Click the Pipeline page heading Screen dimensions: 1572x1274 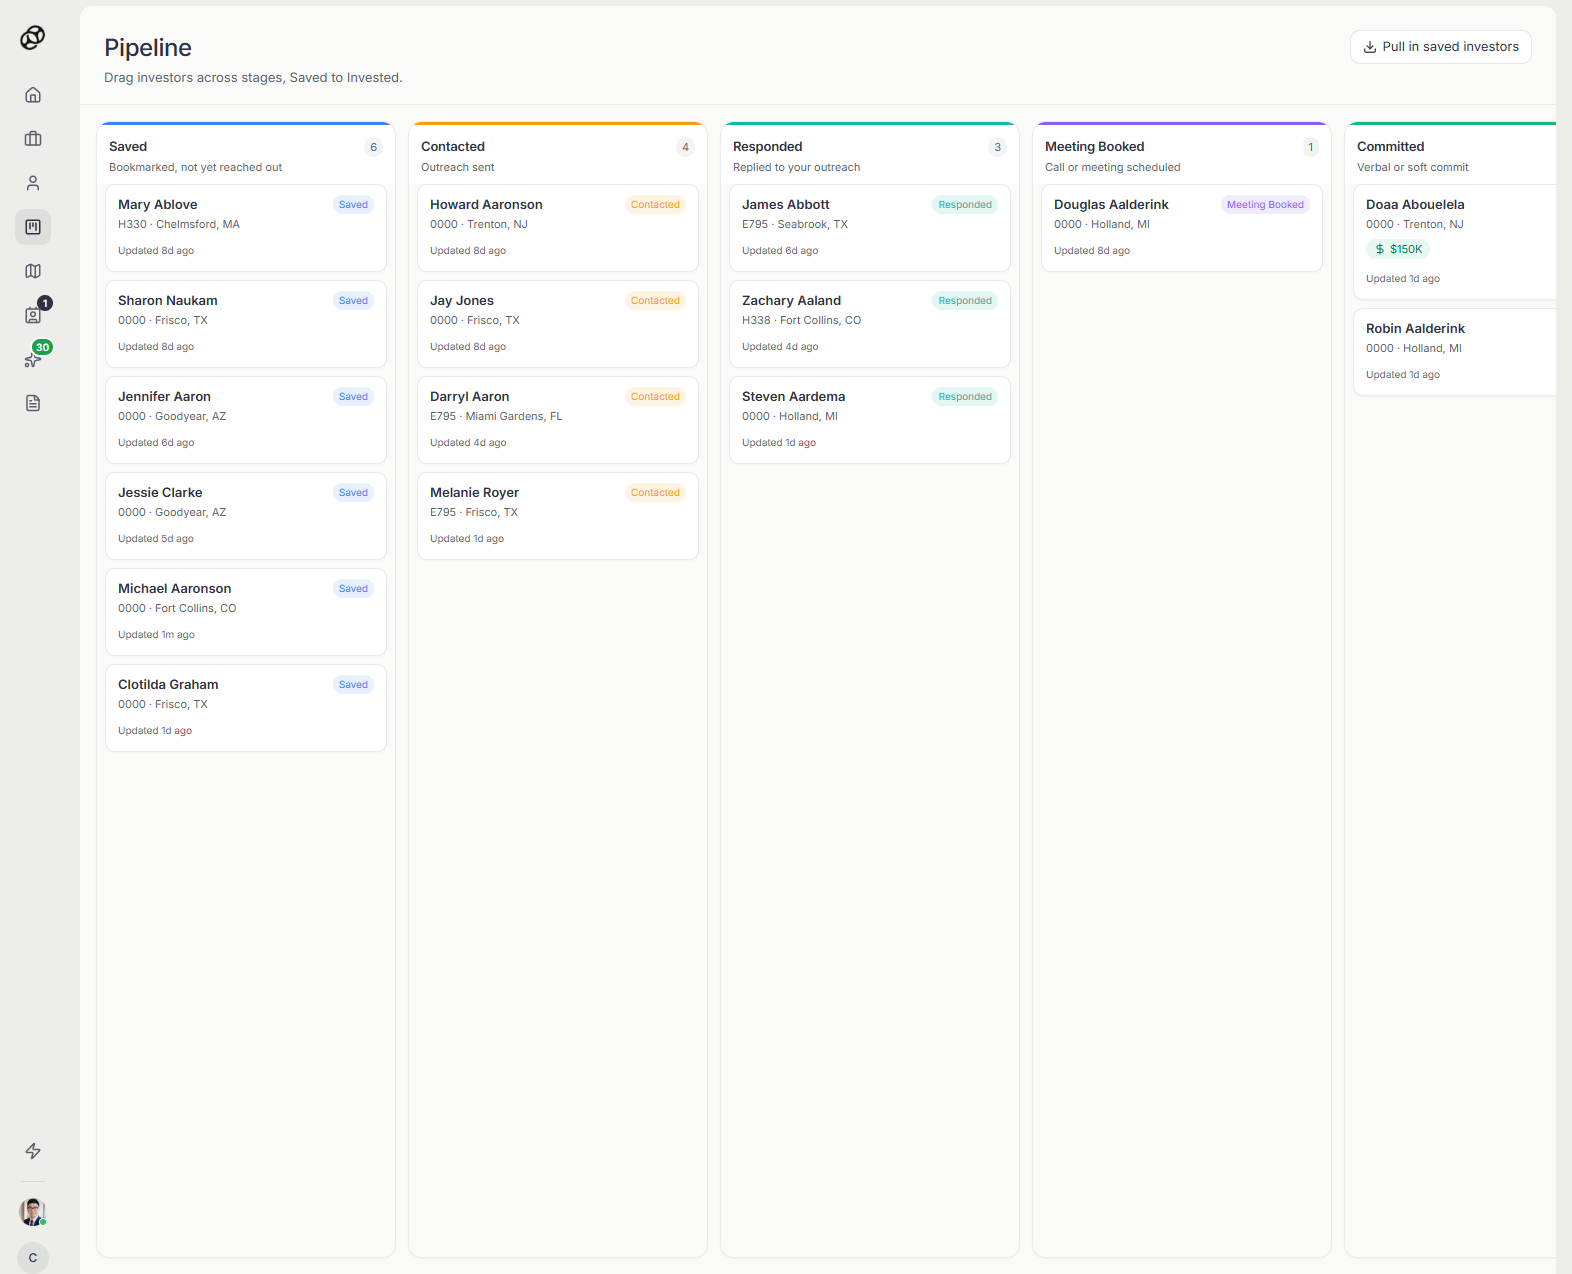[x=148, y=47]
